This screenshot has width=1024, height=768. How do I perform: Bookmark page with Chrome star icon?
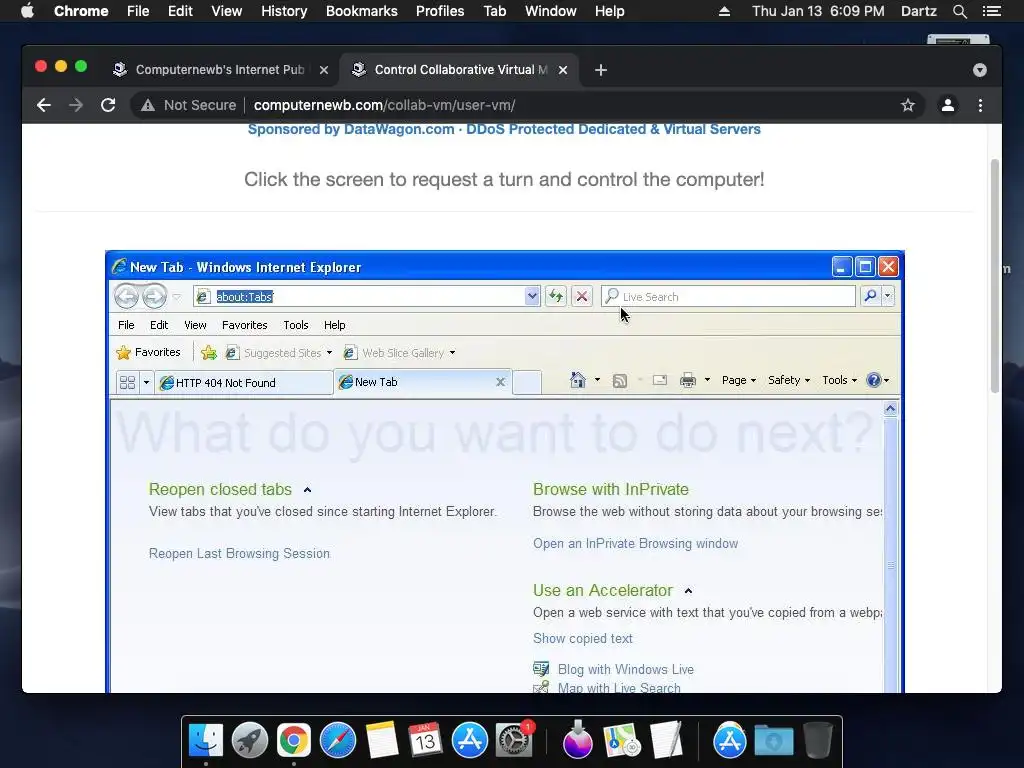908,105
